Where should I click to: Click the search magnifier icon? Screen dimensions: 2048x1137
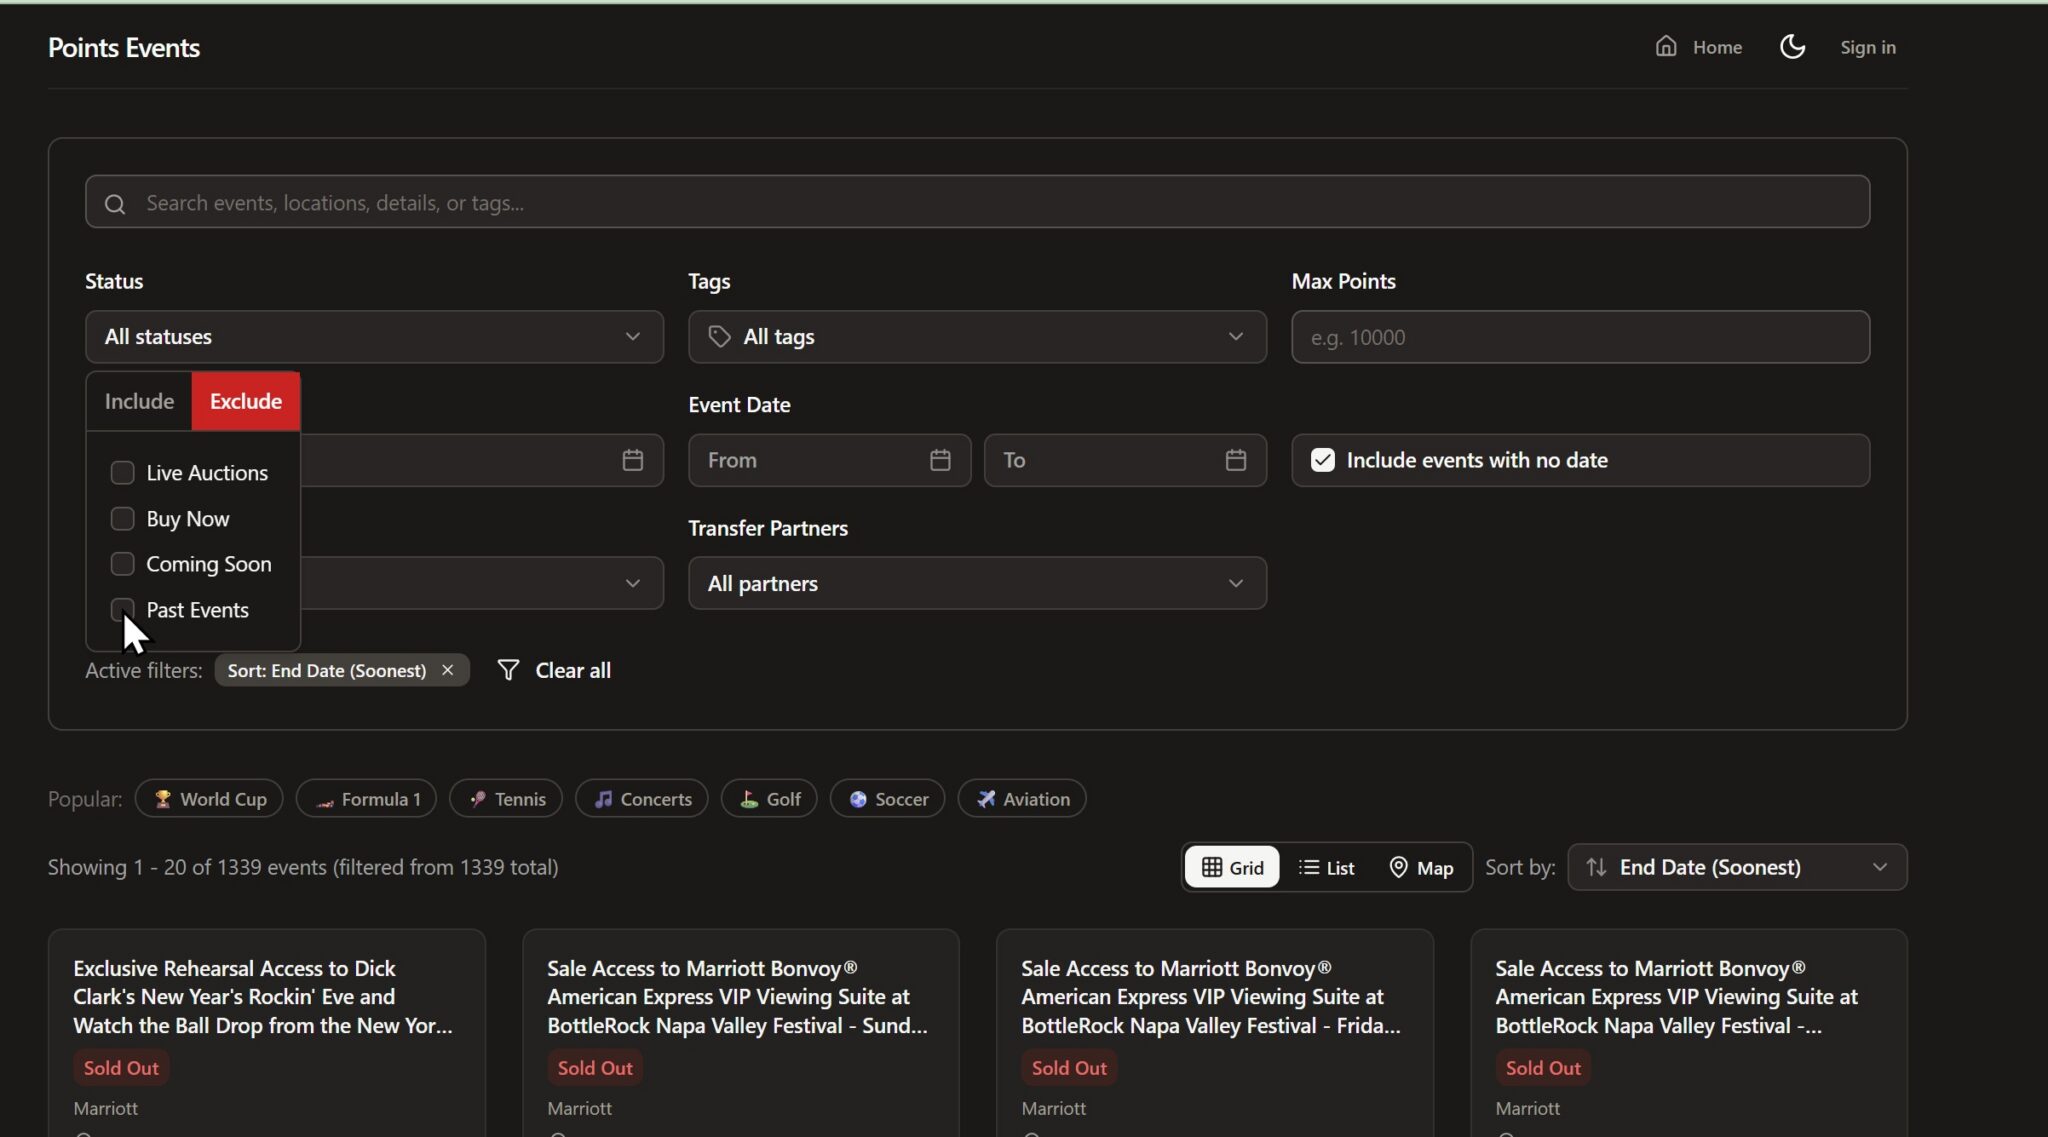115,204
